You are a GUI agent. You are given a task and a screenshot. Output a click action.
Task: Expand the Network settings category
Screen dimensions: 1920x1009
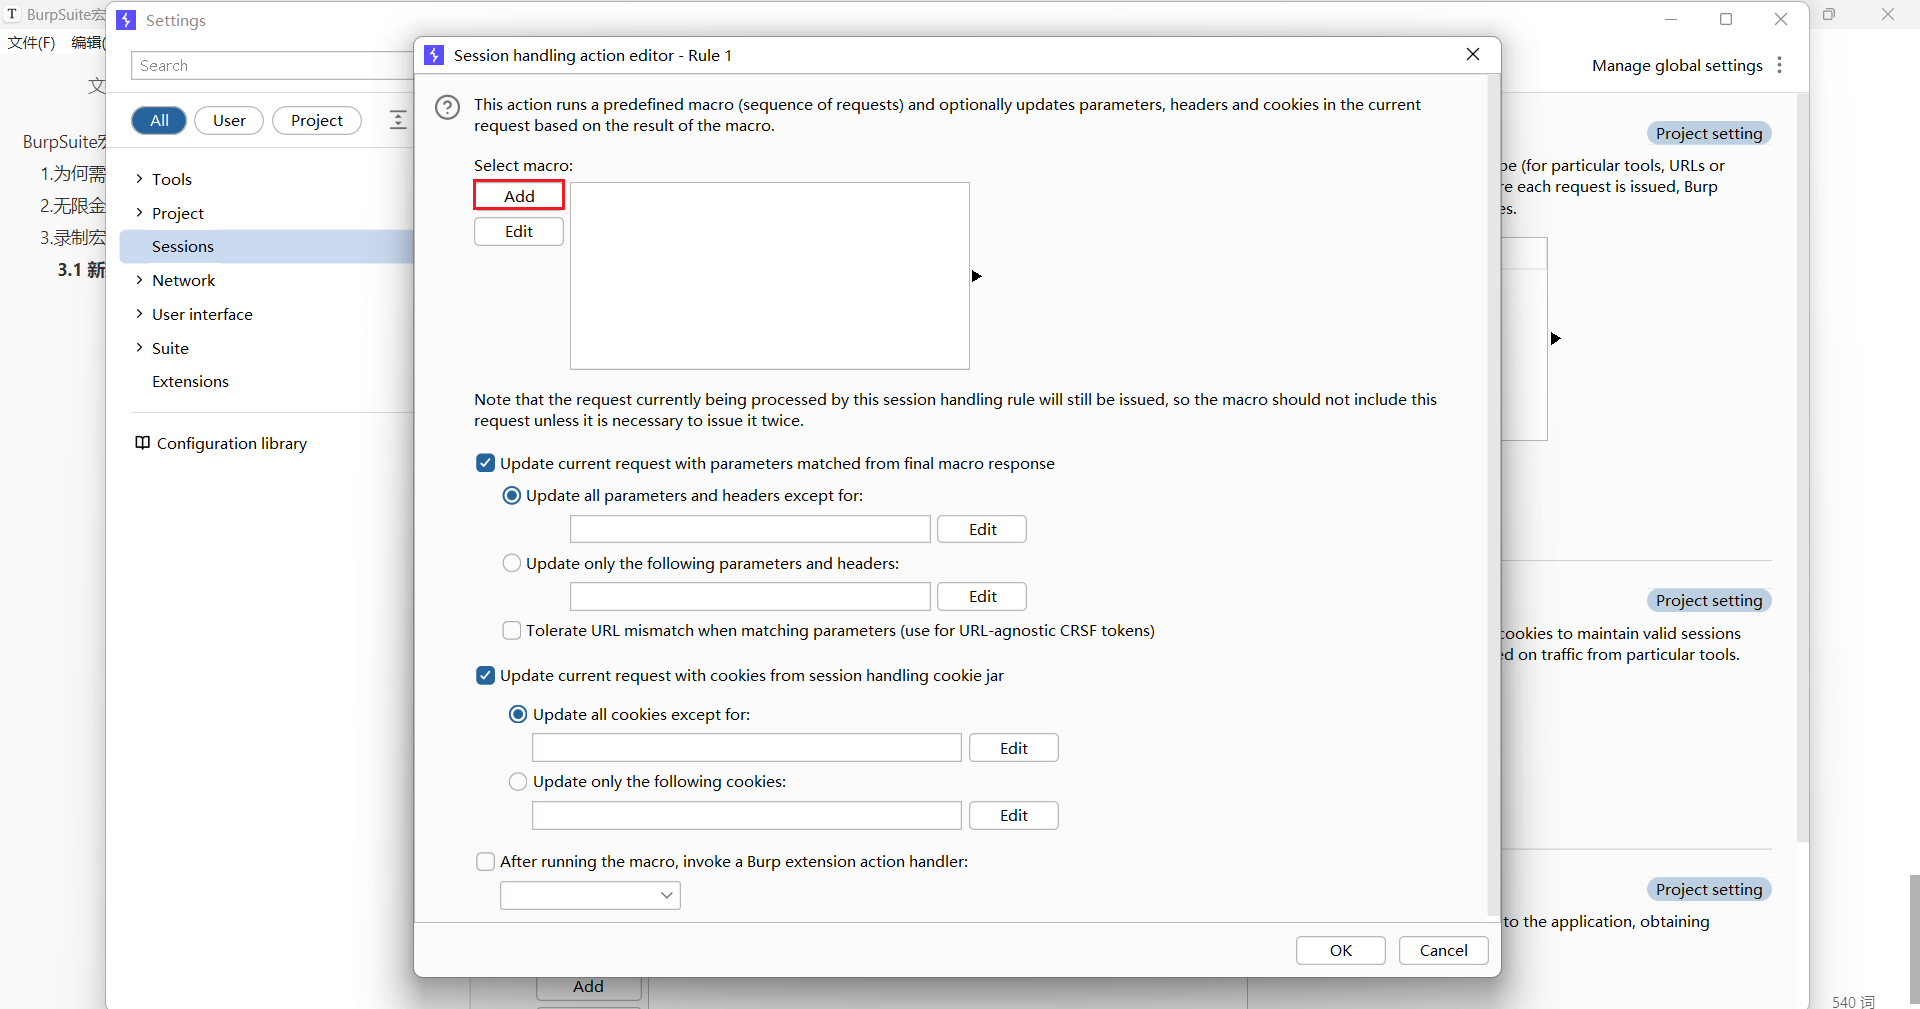[x=139, y=280]
